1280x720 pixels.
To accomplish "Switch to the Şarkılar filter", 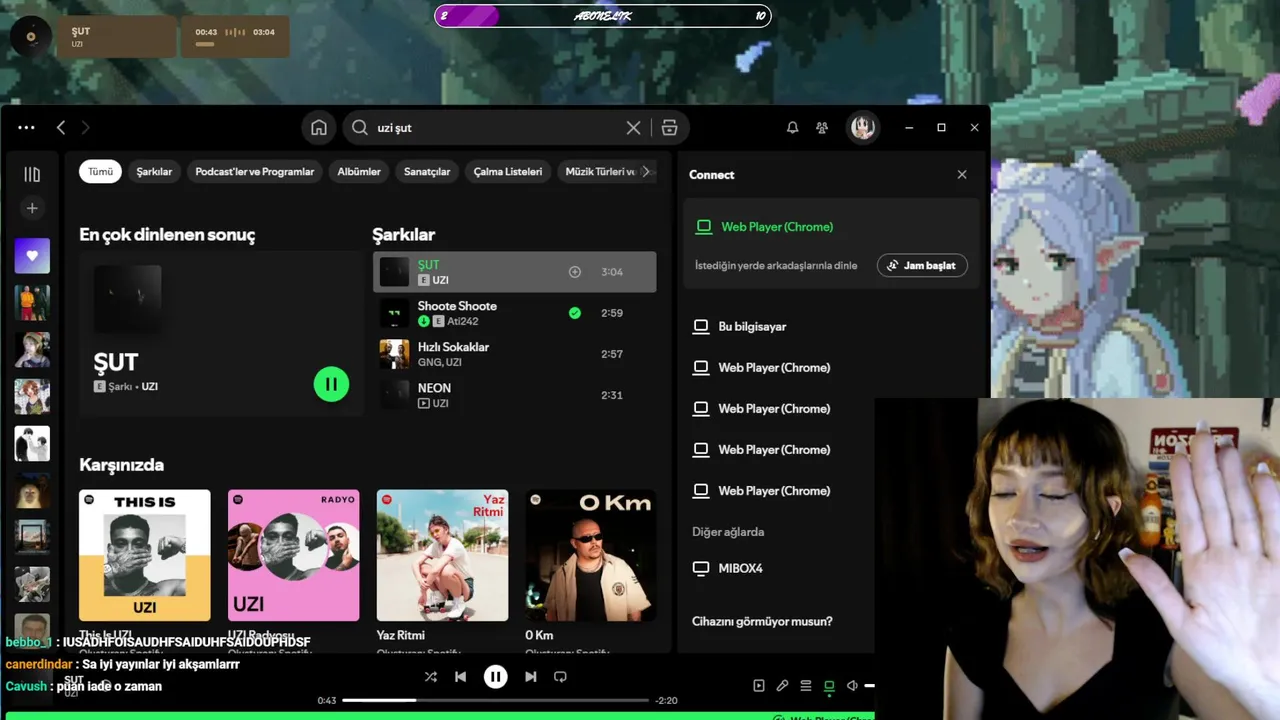I will coord(154,172).
